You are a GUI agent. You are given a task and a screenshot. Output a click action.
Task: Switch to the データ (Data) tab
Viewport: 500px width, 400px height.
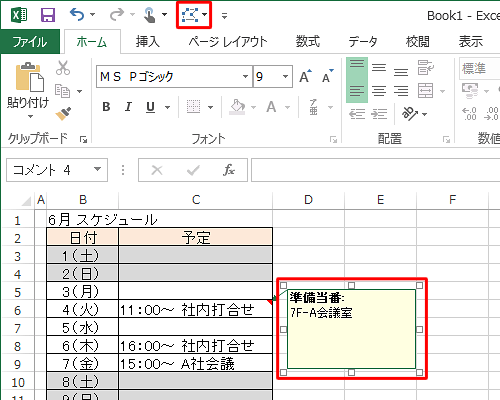[x=363, y=42]
